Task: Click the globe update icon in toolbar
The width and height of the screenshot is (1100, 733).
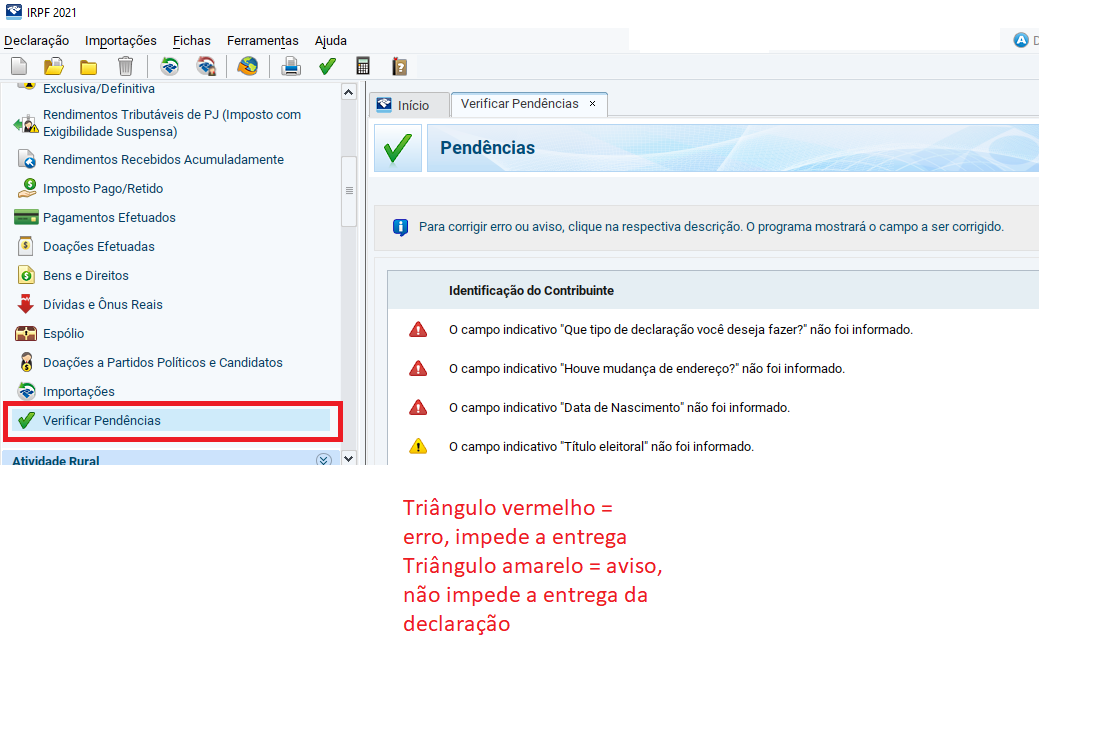Action: [247, 67]
